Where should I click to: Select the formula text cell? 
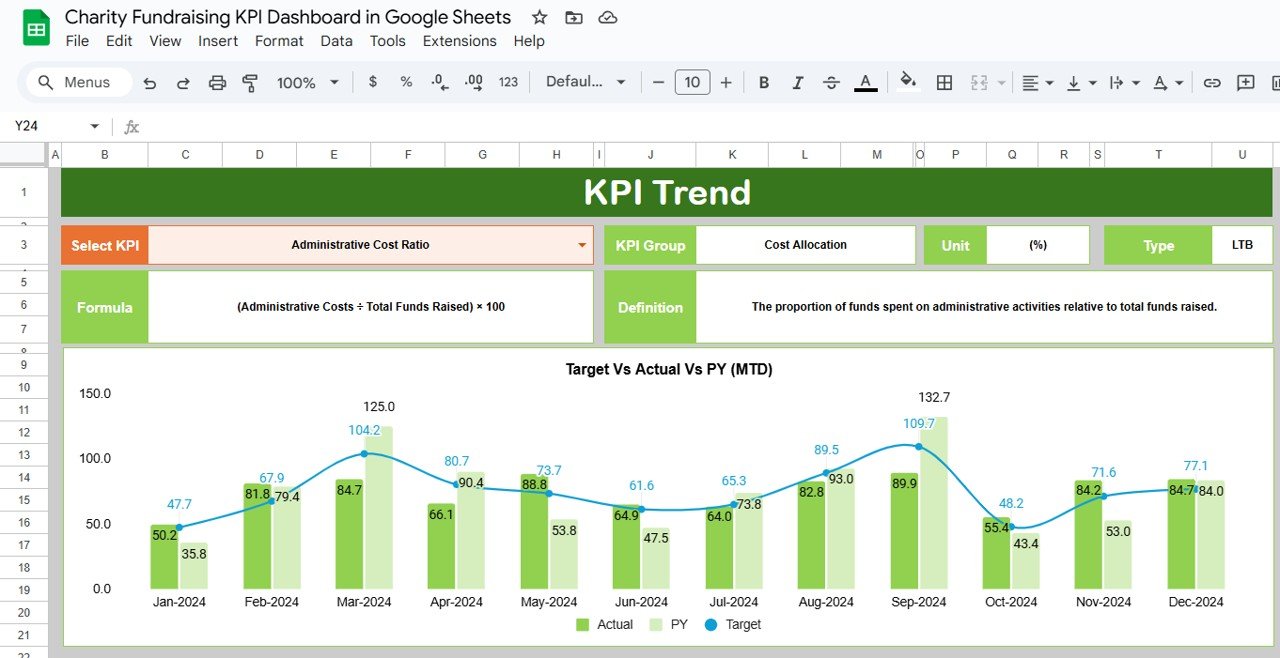click(x=370, y=307)
